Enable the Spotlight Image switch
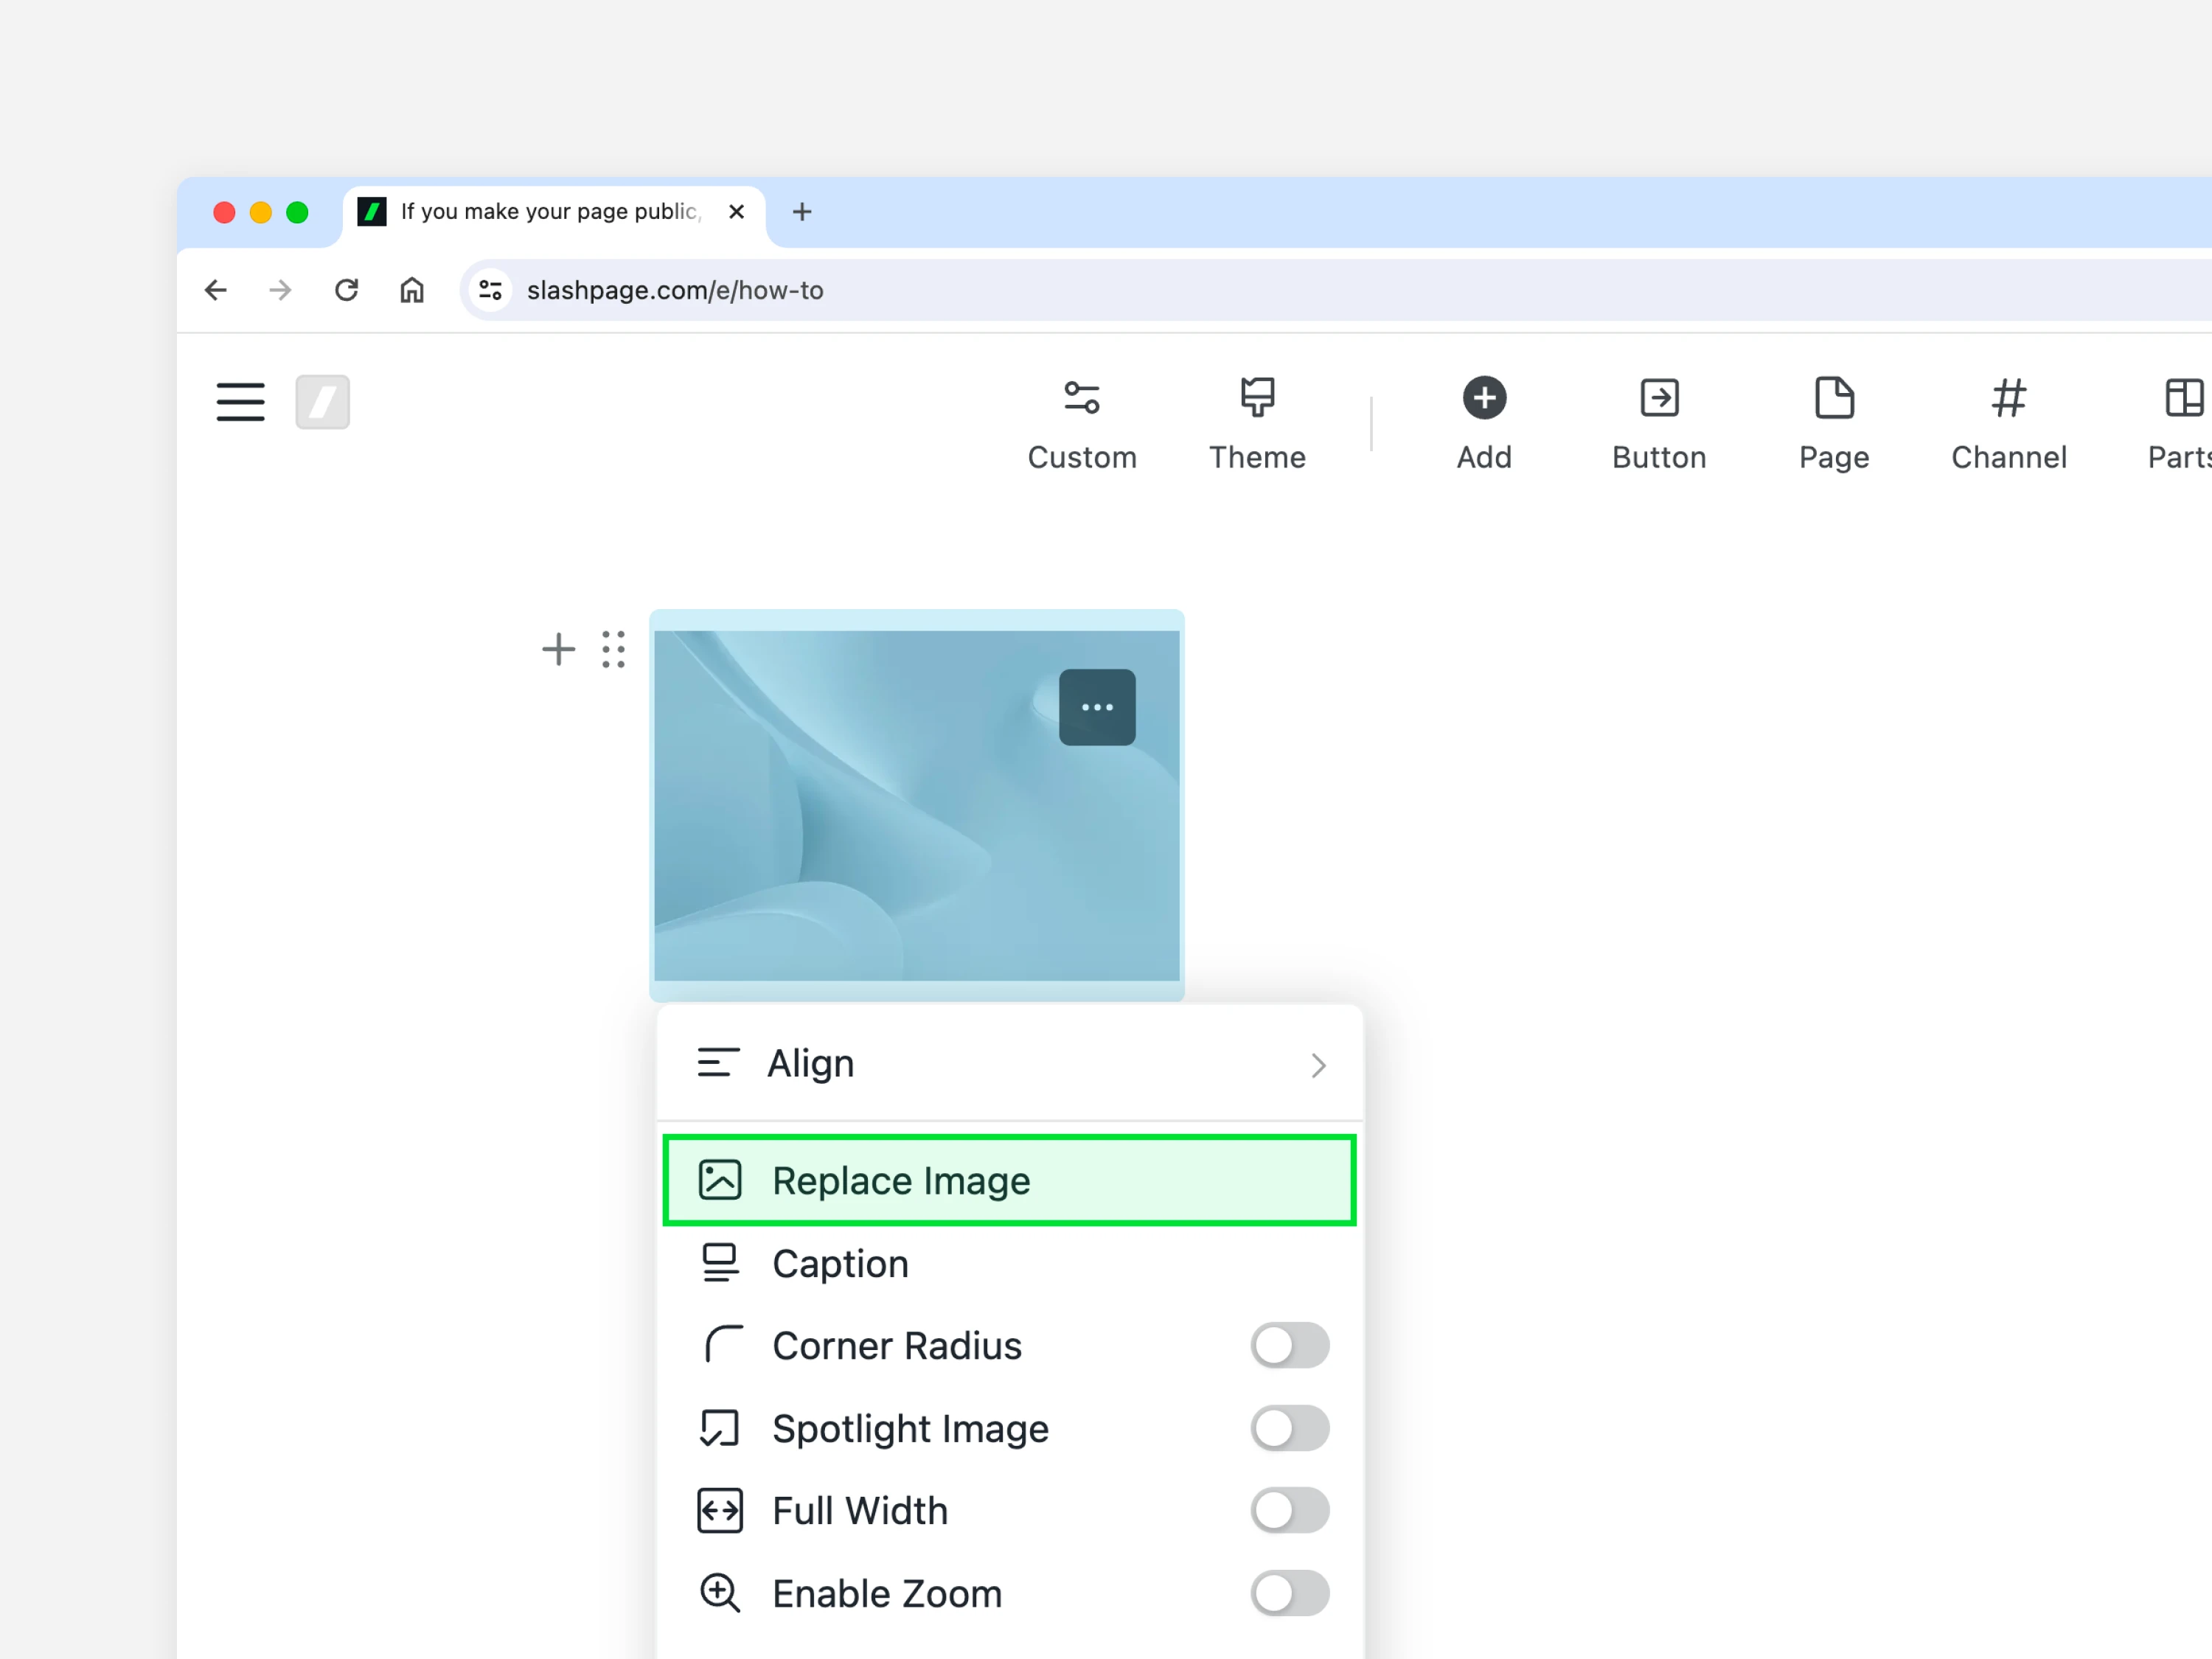This screenshot has height=1659, width=2212. 1289,1428
